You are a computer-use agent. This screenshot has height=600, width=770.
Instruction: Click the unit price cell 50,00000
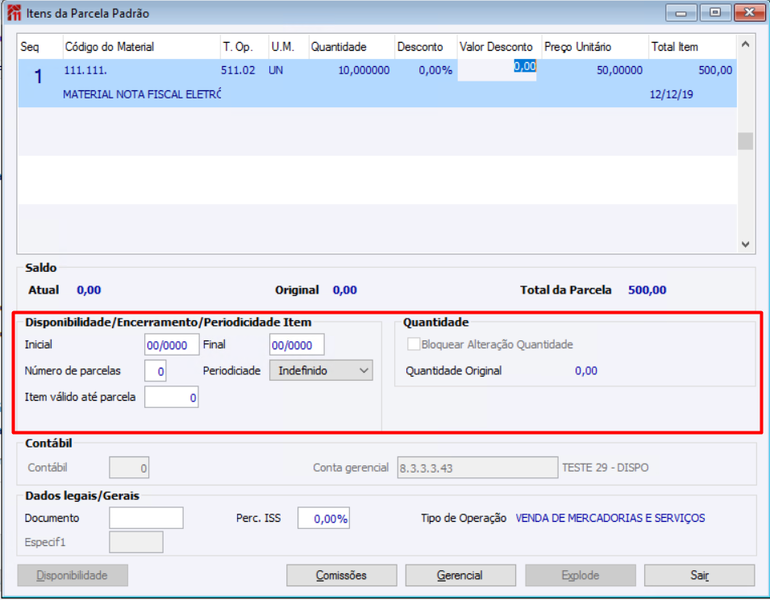(620, 70)
